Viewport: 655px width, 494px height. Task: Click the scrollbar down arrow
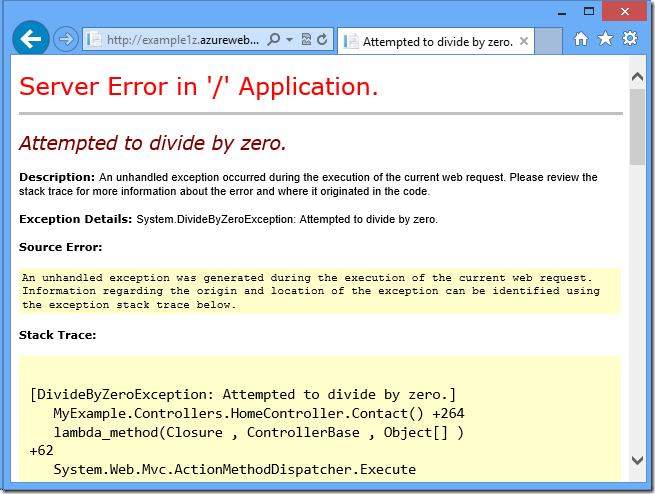point(637,461)
